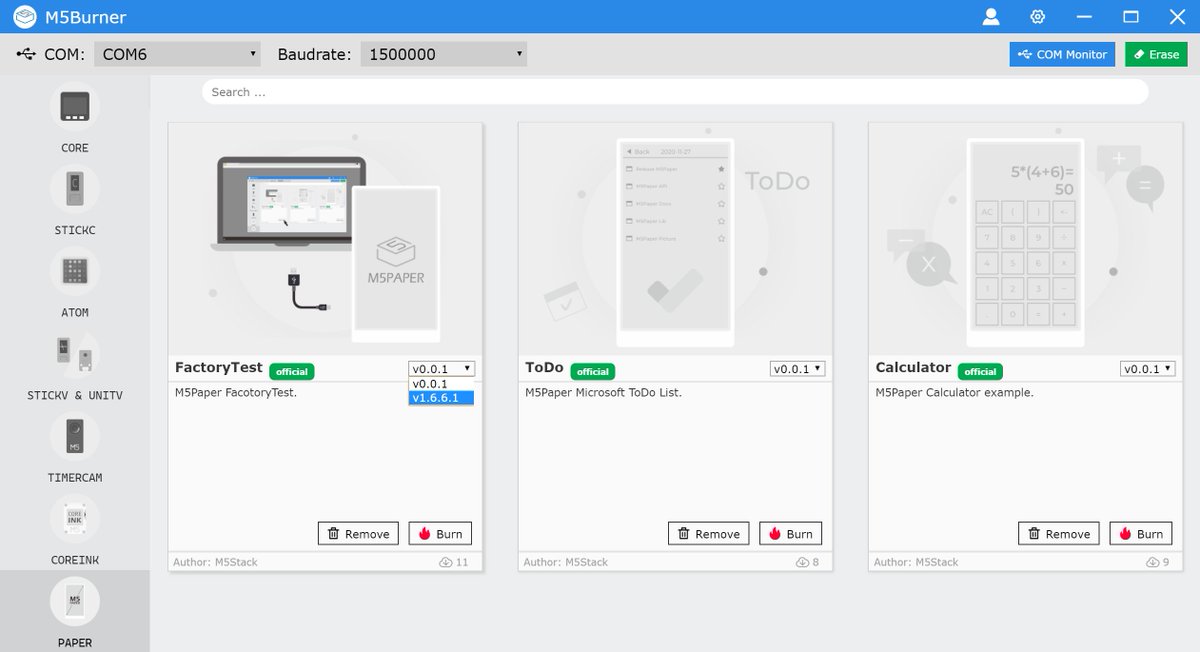Click 'Author: M5Stack' on Calculator card
Screen dimensions: 1200x652
click(915, 562)
